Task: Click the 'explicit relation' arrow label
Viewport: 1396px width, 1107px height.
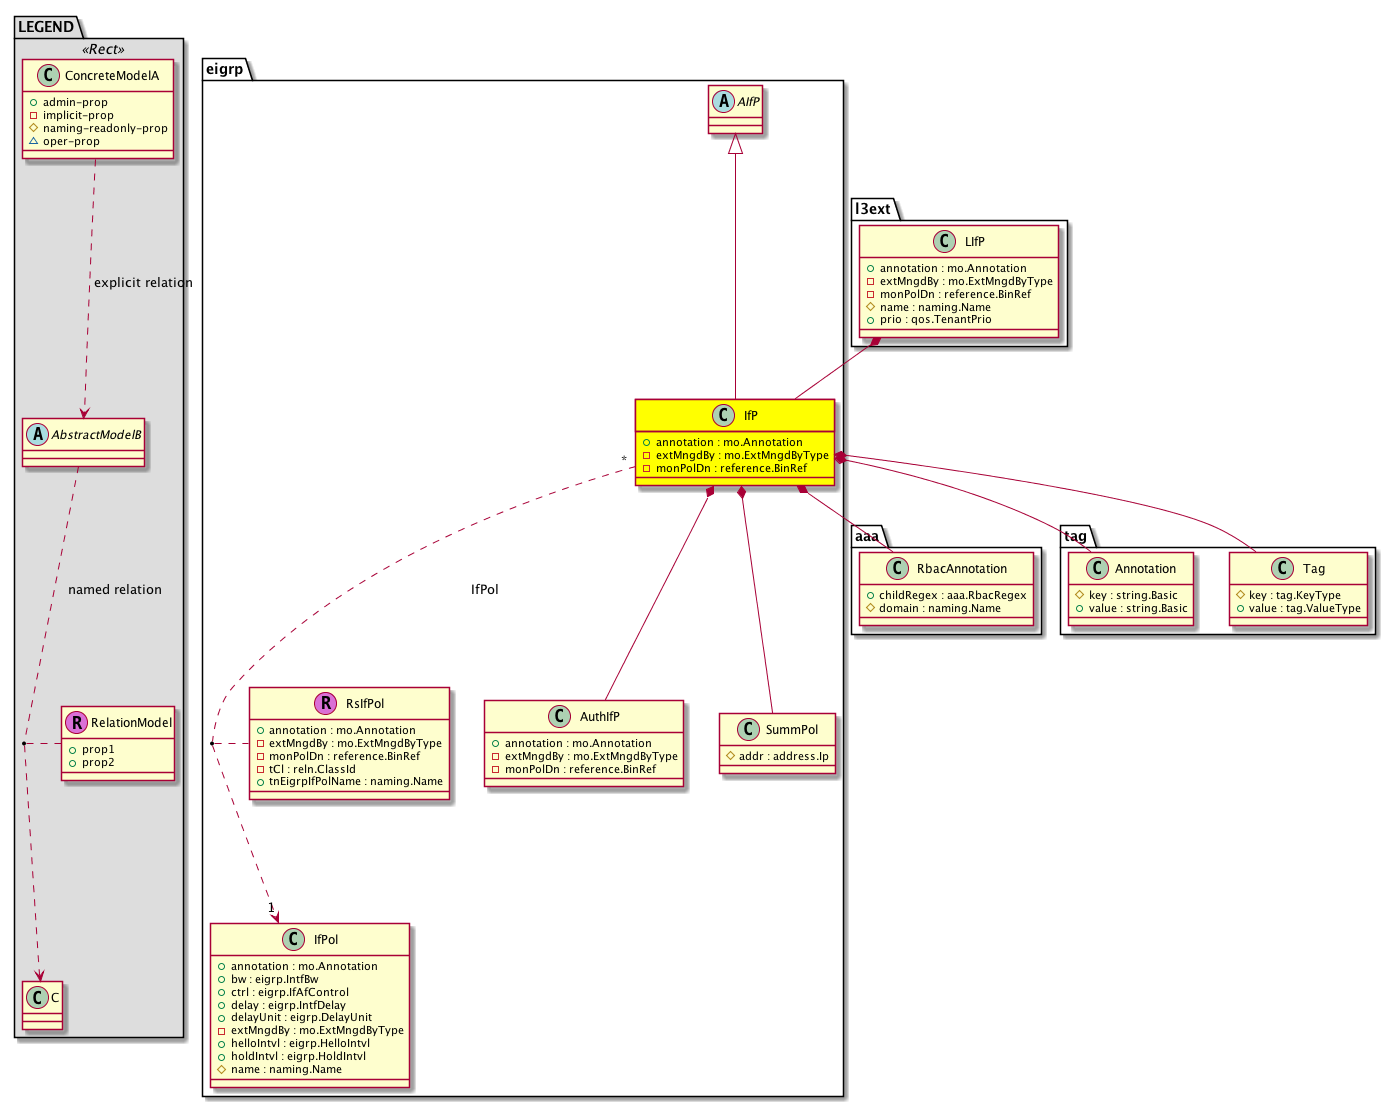Action: 143,283
